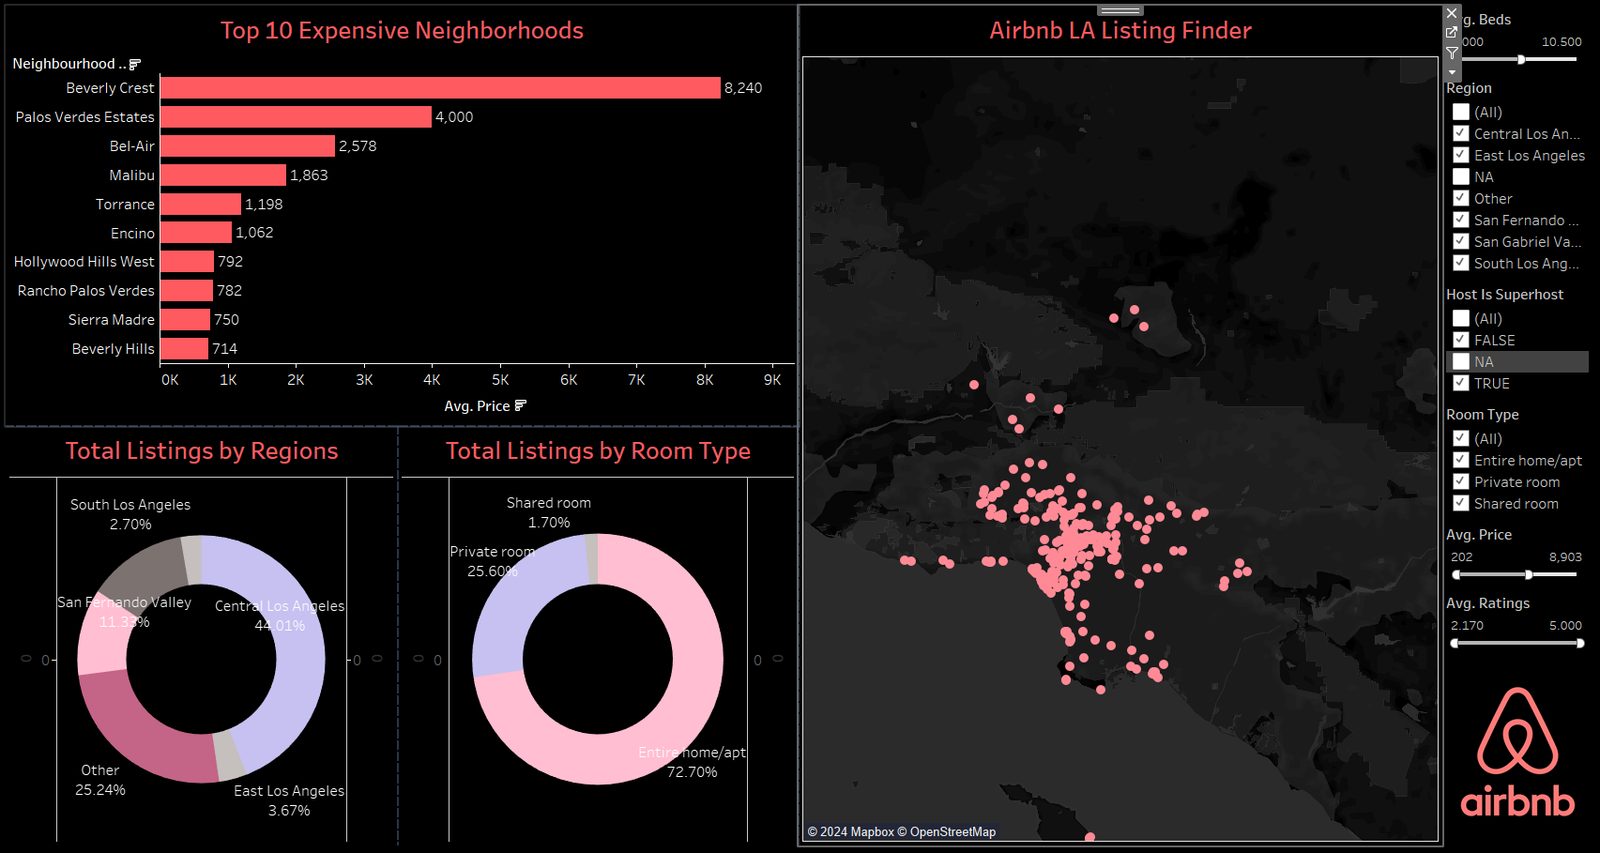1600x853 pixels.
Task: Uncheck the TRUE superhost checkbox
Action: point(1461,383)
